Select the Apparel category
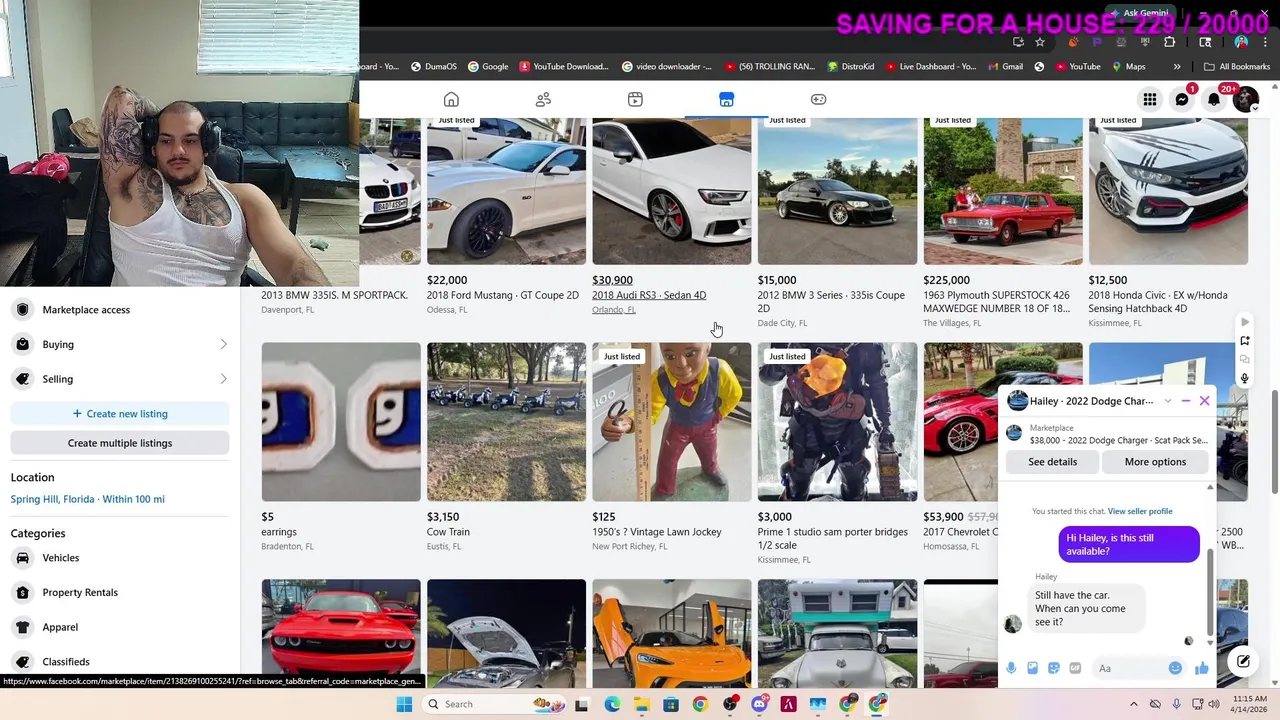1280x720 pixels. (x=120, y=627)
